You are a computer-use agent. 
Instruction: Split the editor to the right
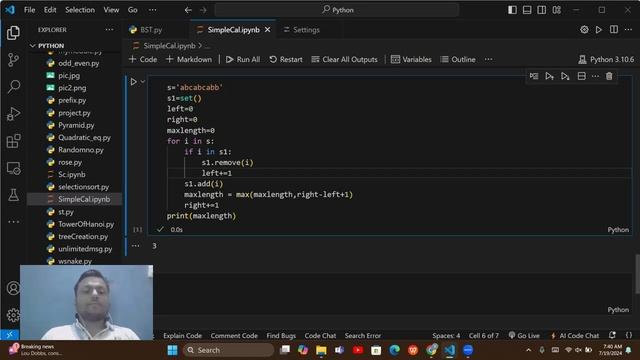(x=613, y=30)
